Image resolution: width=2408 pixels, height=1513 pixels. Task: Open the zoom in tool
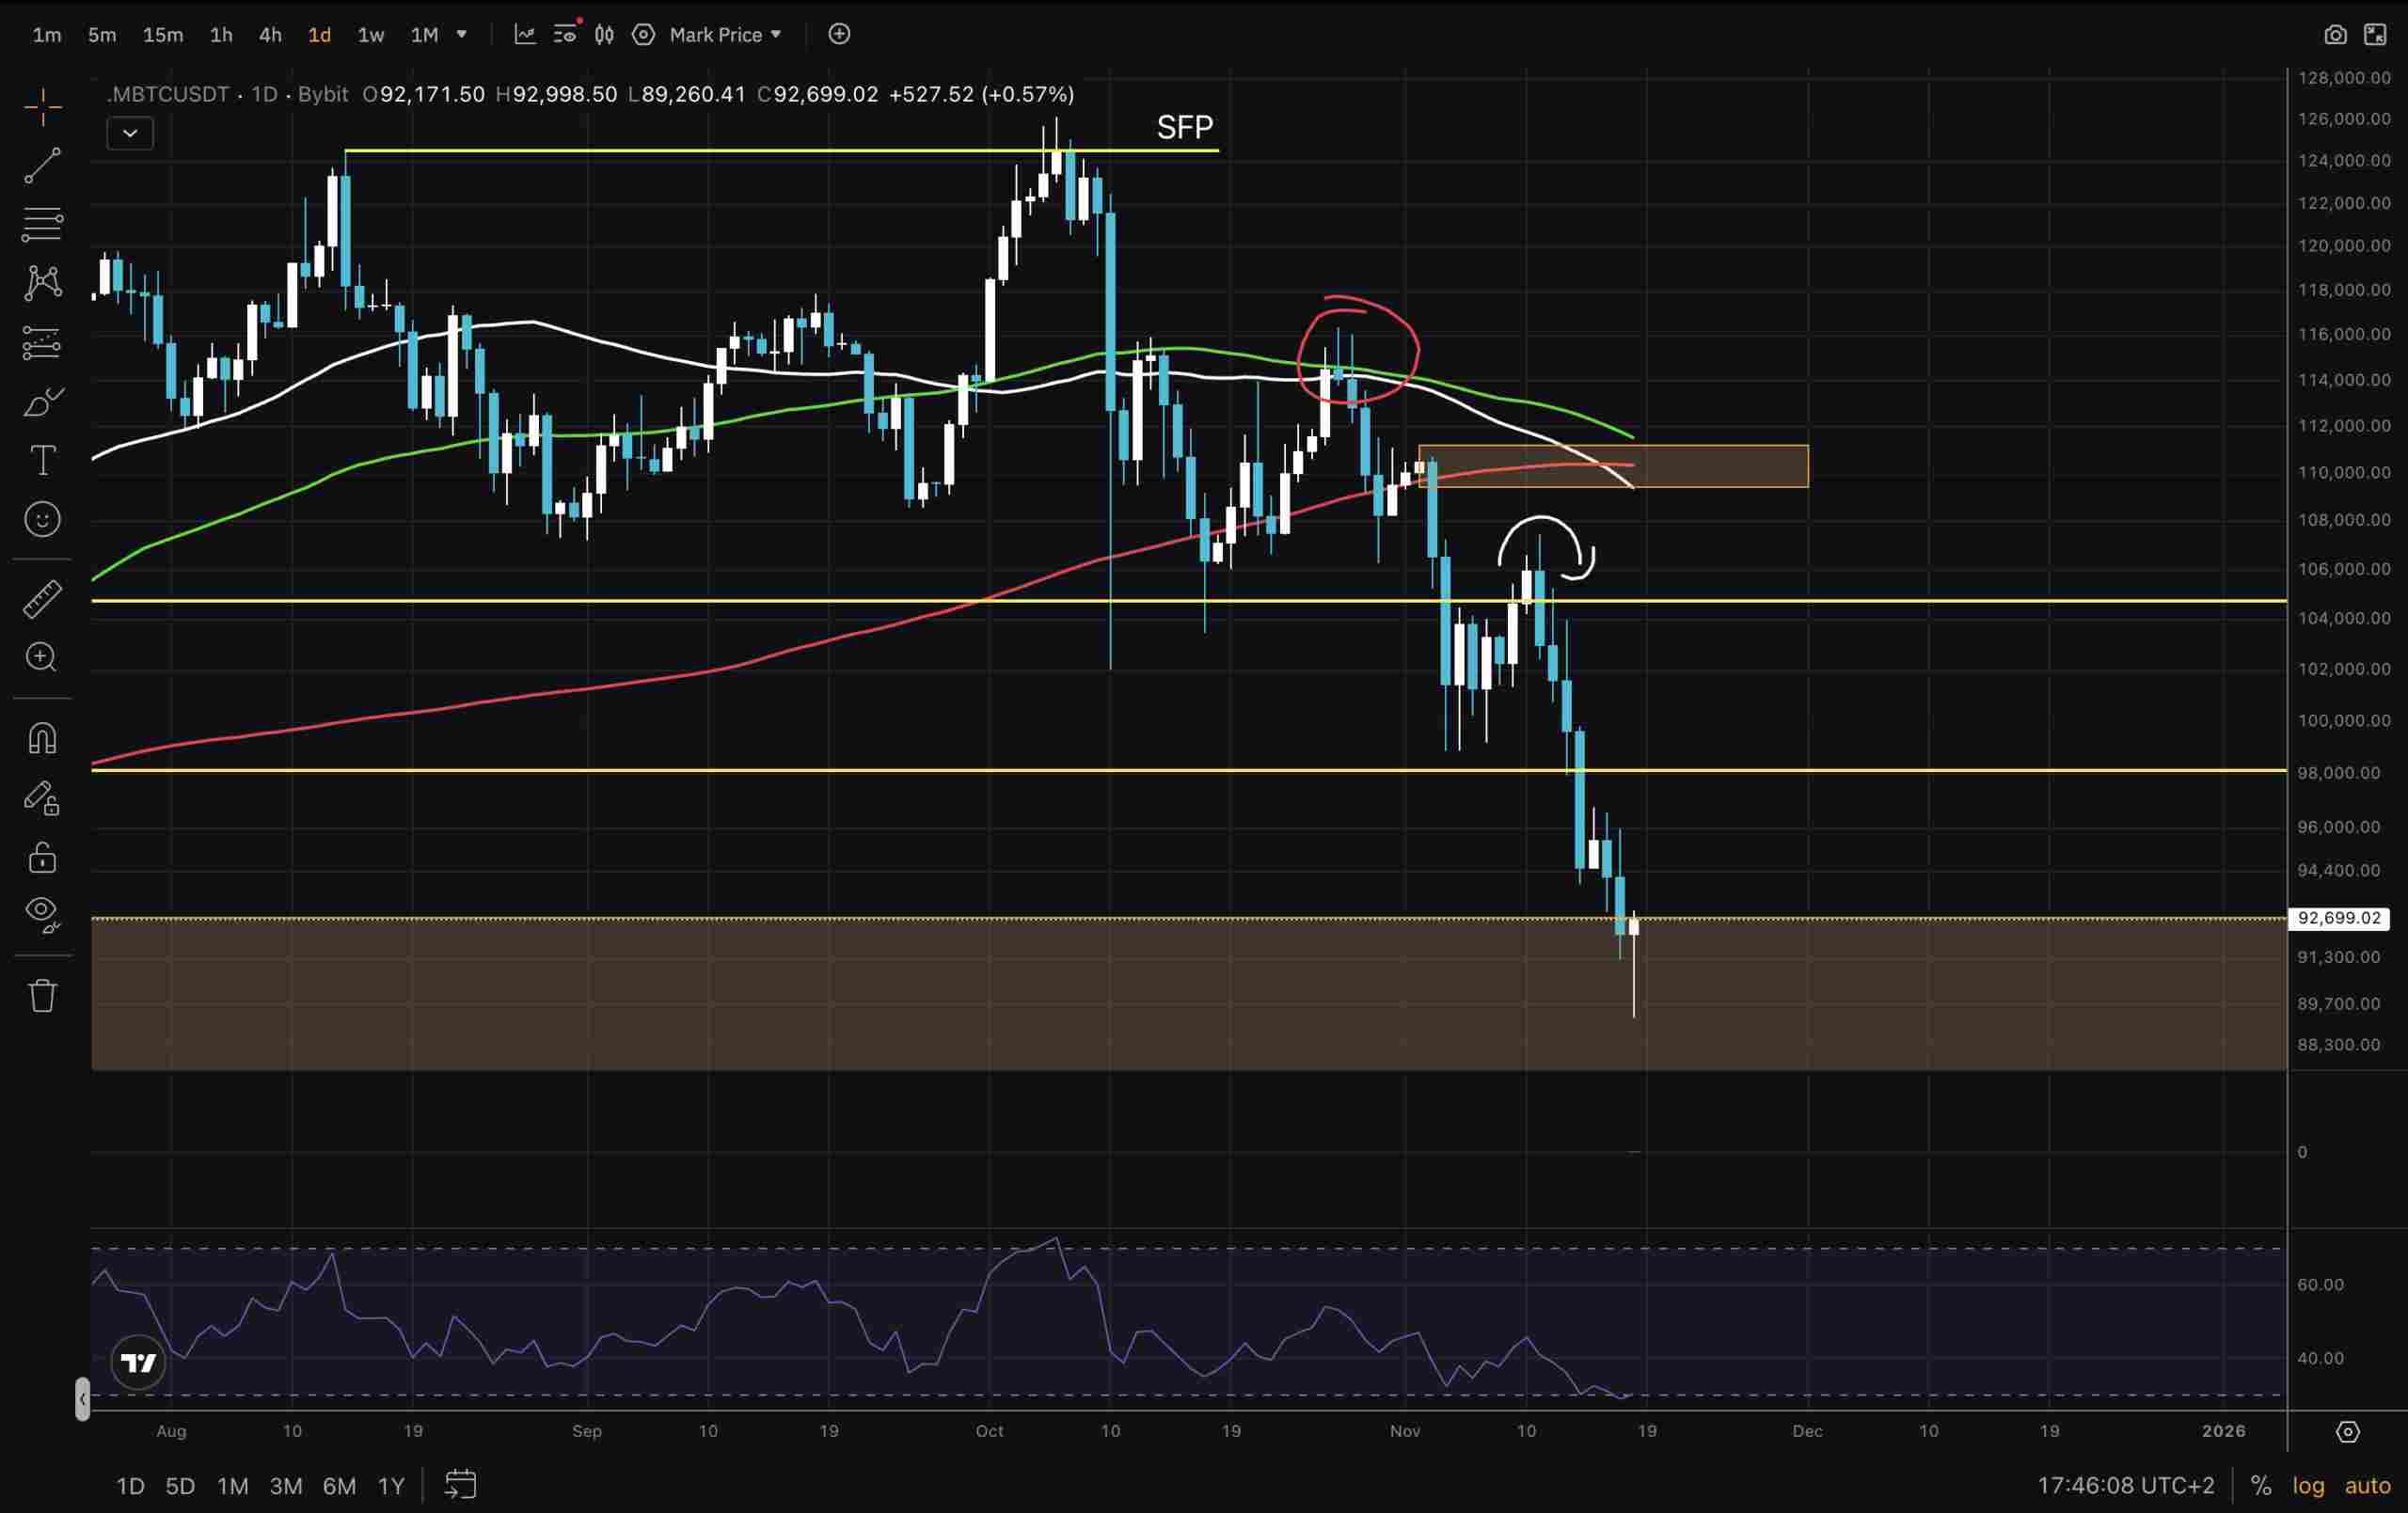[x=42, y=657]
